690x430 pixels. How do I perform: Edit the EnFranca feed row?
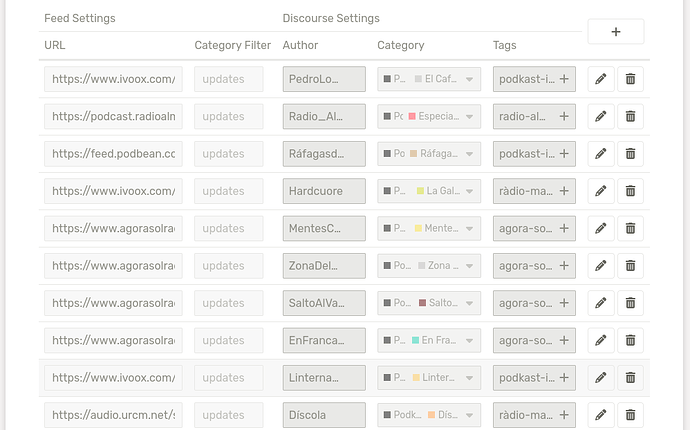tap(601, 340)
